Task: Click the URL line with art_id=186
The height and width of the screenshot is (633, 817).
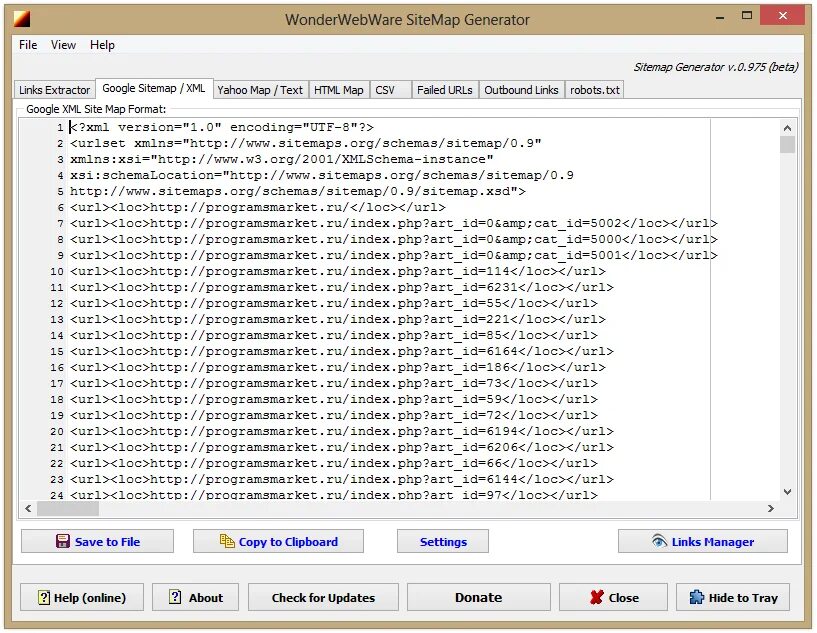Action: click(x=338, y=367)
